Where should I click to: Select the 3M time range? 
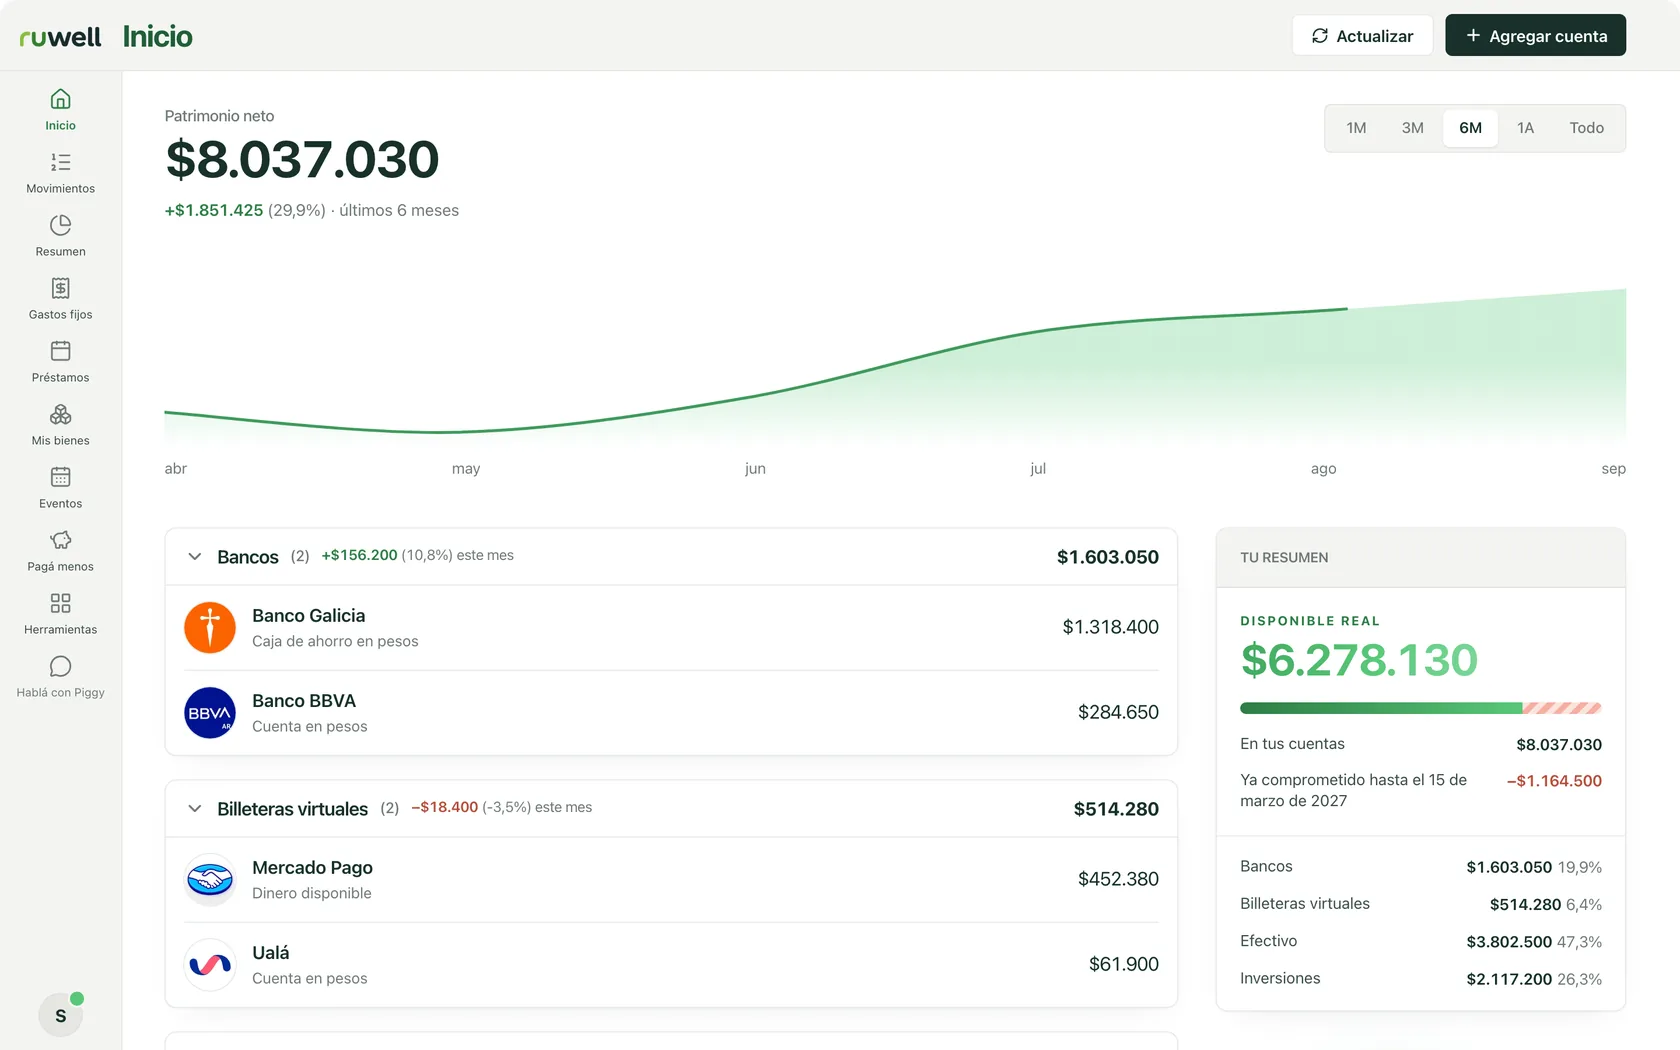(1412, 128)
